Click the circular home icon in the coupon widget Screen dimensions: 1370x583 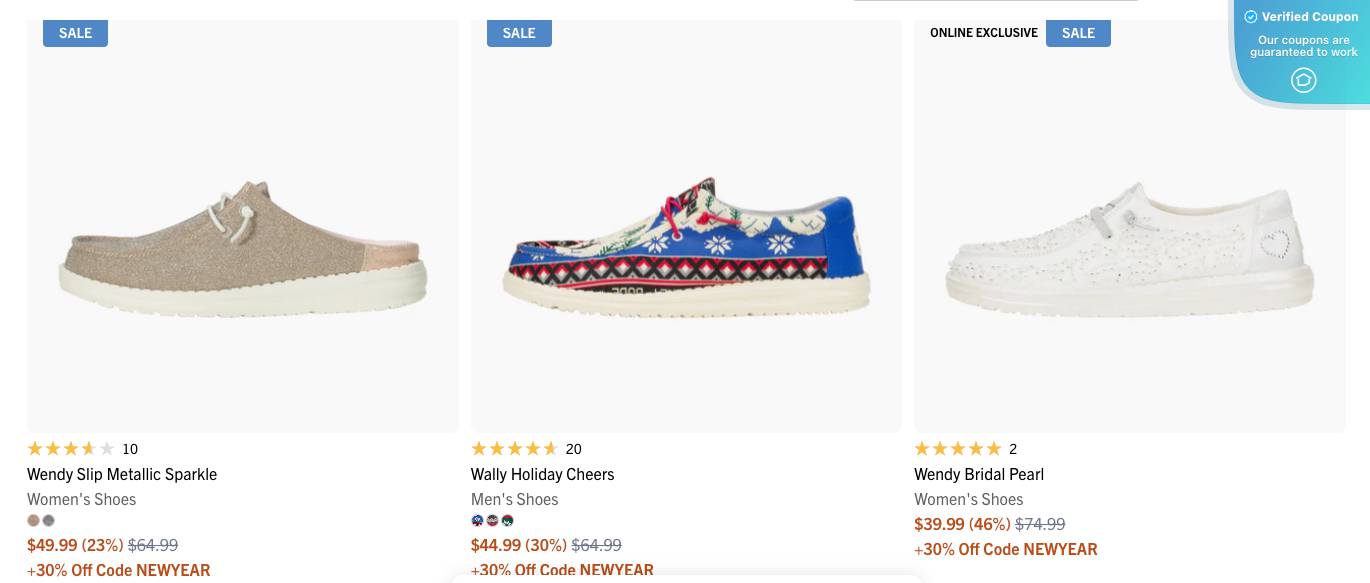(1303, 80)
